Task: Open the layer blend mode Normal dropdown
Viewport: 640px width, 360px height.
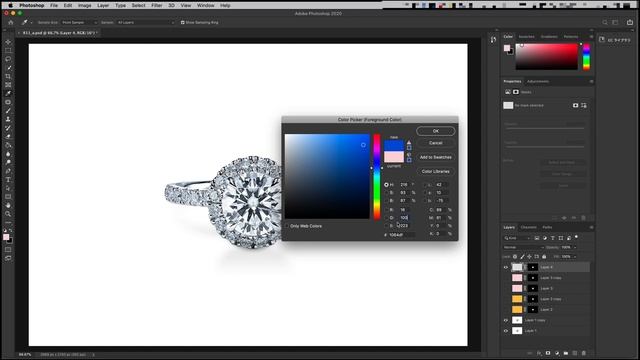Action: [x=524, y=247]
